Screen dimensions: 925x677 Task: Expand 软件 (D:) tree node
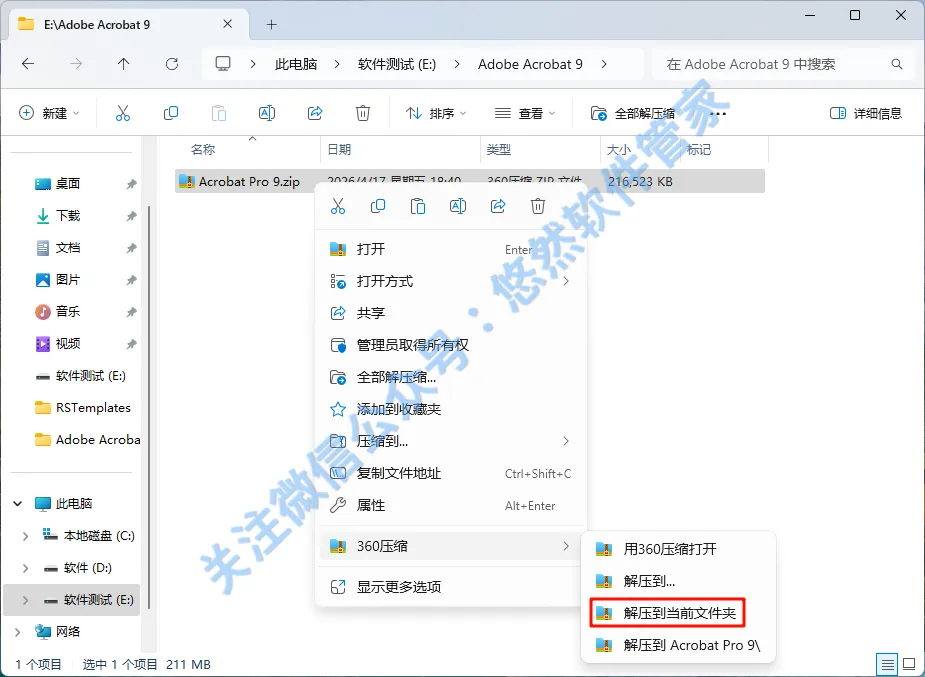25,568
